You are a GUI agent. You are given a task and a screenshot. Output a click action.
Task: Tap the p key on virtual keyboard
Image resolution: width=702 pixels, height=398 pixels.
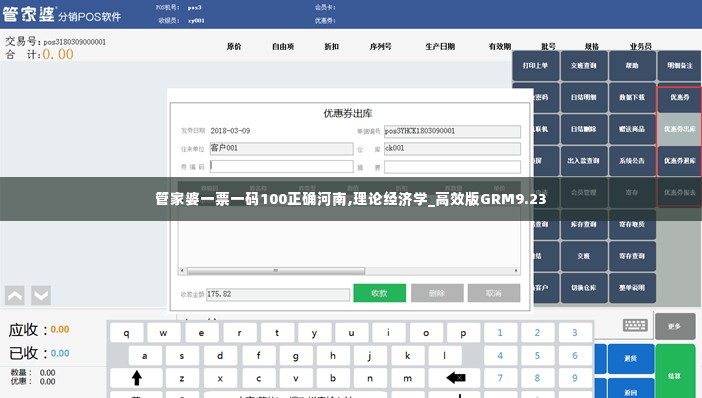point(463,333)
